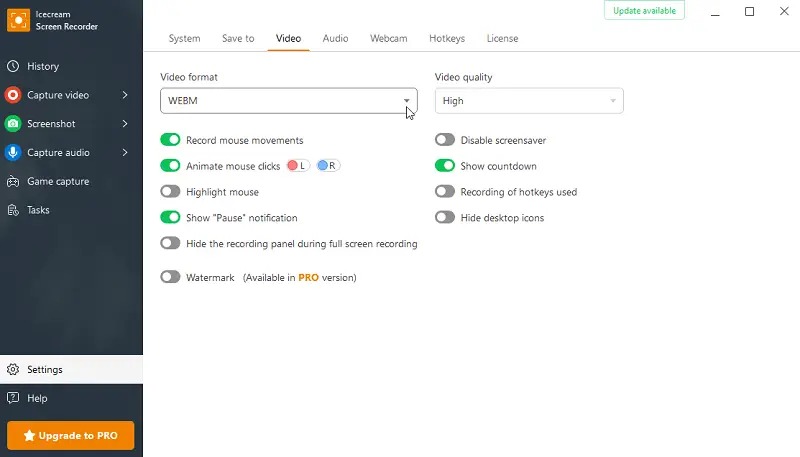Screen dimensions: 800x457
Task: Click the blue Capture audio microphone icon
Action: (13, 153)
